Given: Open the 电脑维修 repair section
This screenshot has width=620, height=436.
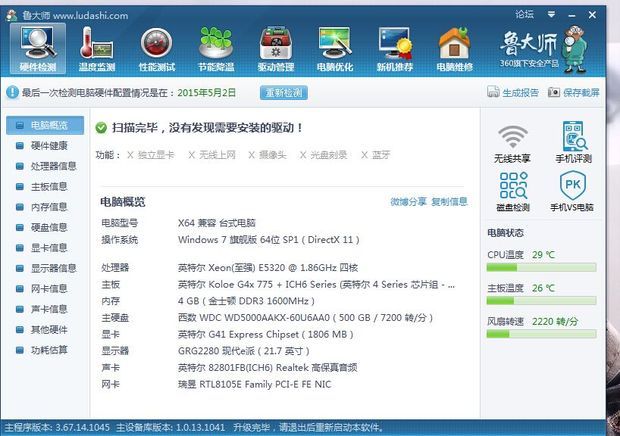Looking at the screenshot, I should pyautogui.click(x=454, y=49).
